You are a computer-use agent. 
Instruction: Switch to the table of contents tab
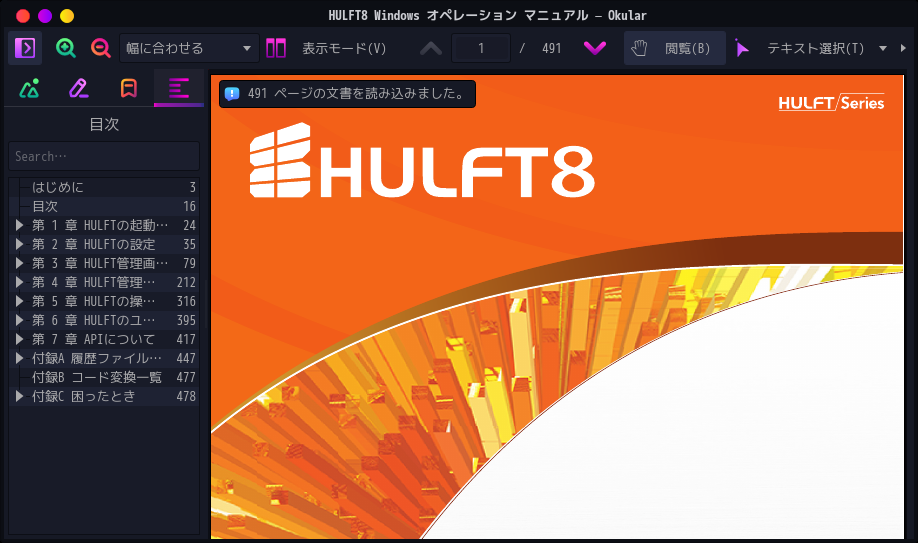coord(179,88)
